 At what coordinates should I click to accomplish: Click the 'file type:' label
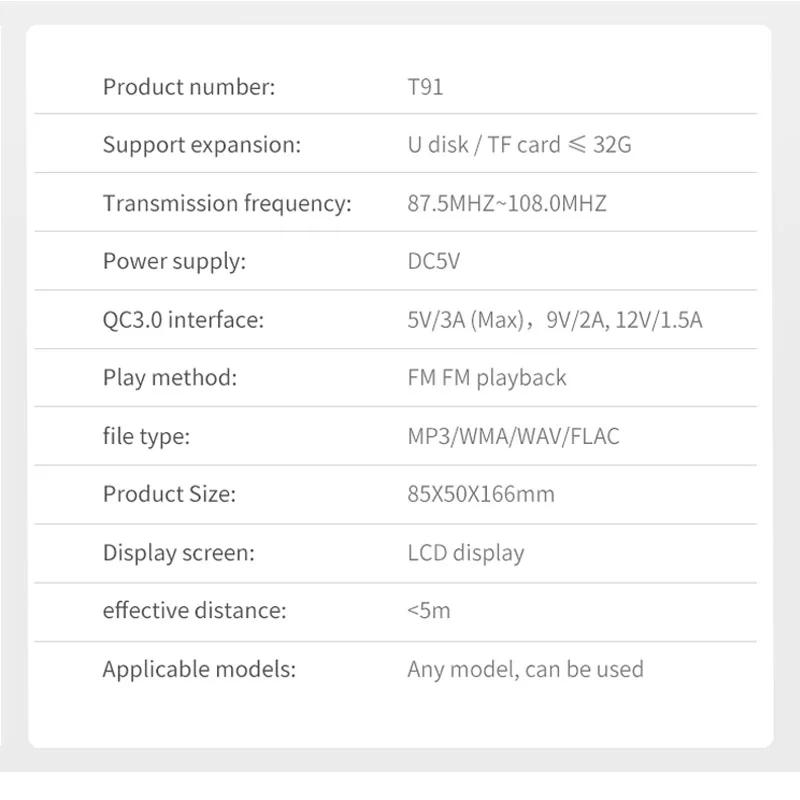(x=146, y=436)
